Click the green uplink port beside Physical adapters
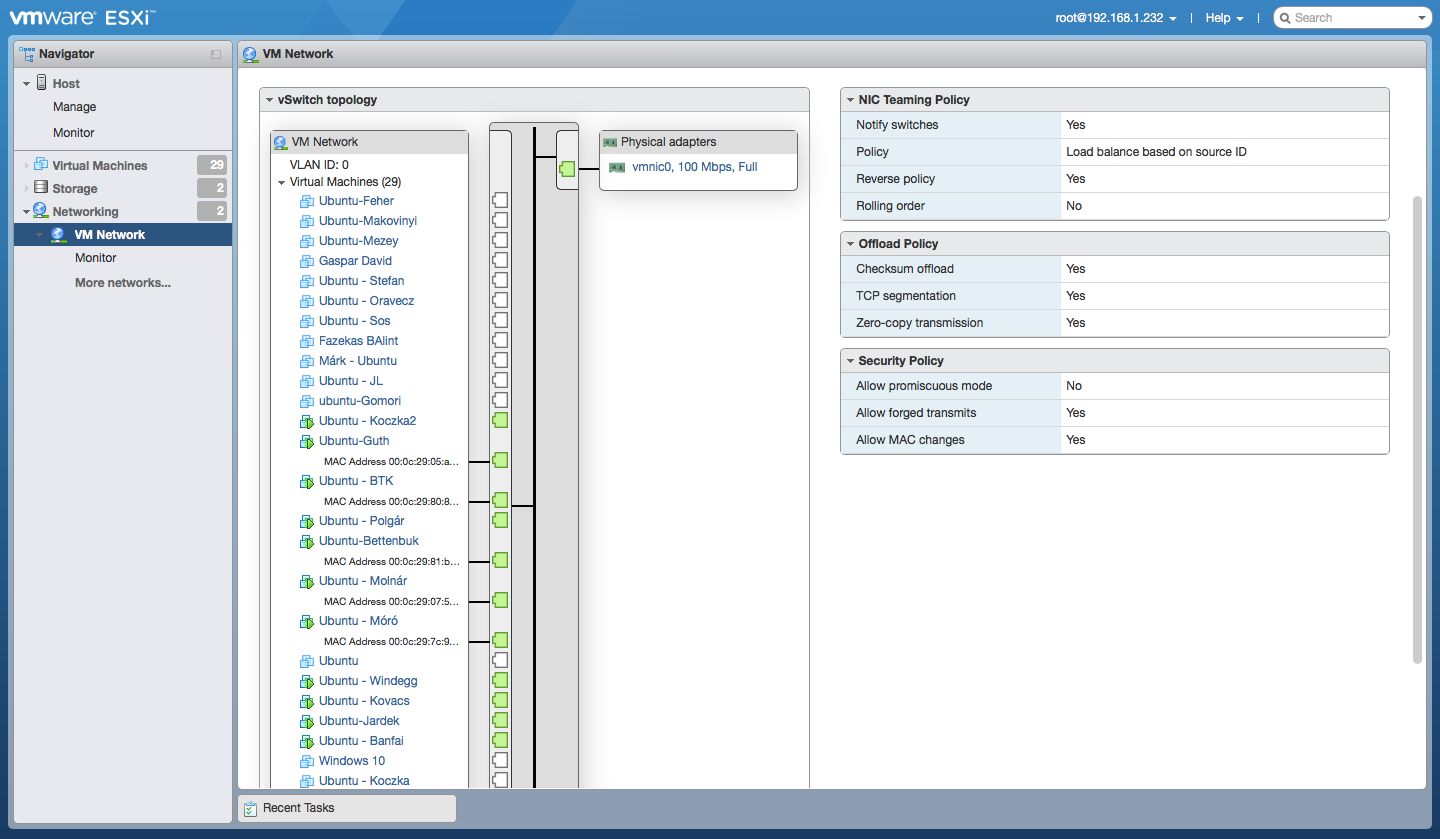Screen dimensions: 1440x839 [567, 169]
